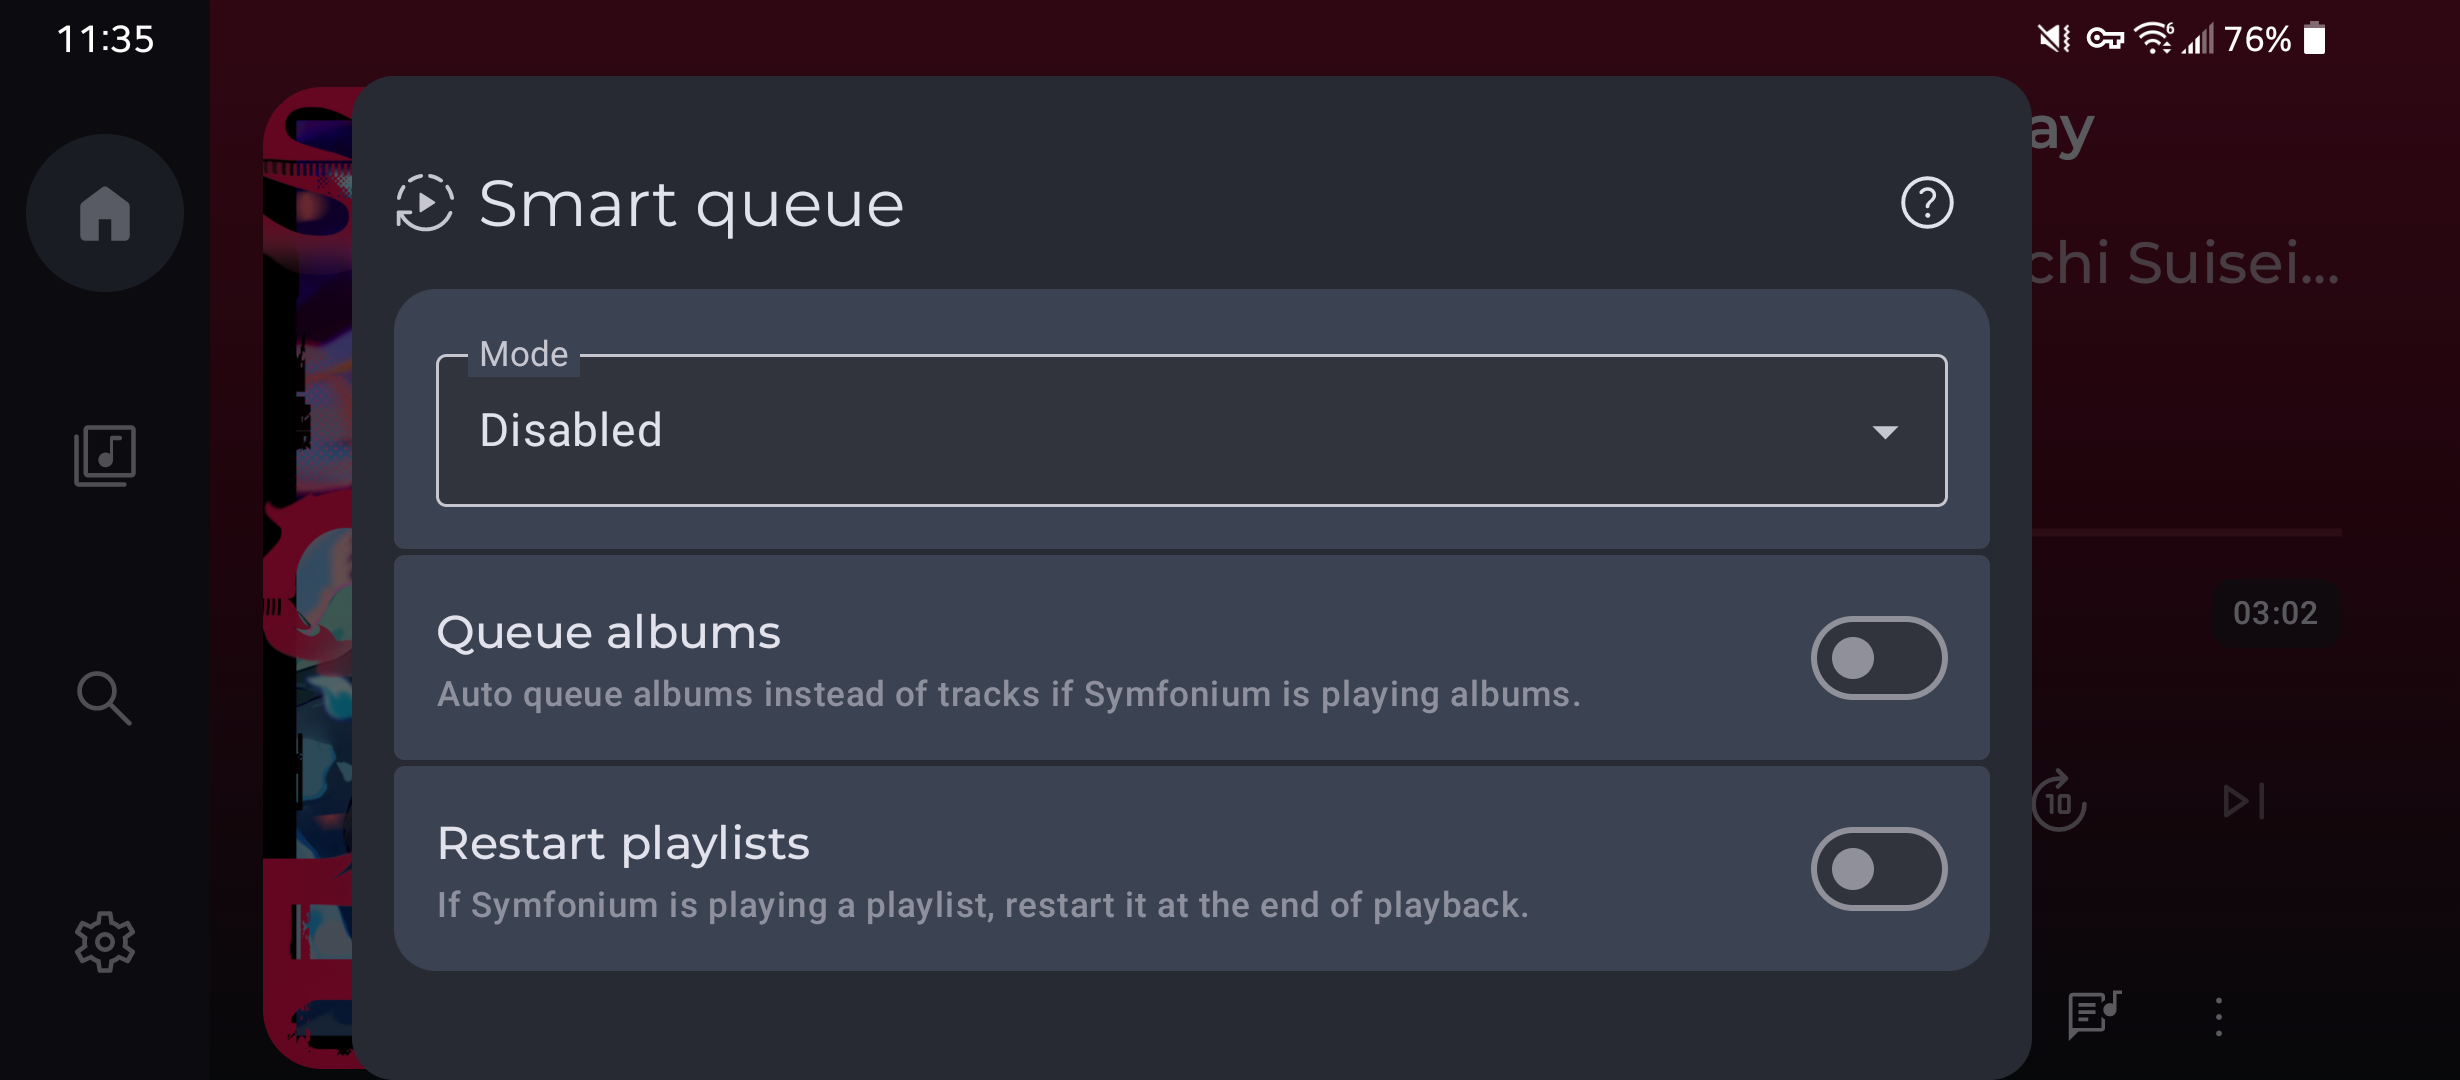Viewport: 2460px width, 1080px height.
Task: Enable the Restart playlists switch
Action: point(1878,869)
